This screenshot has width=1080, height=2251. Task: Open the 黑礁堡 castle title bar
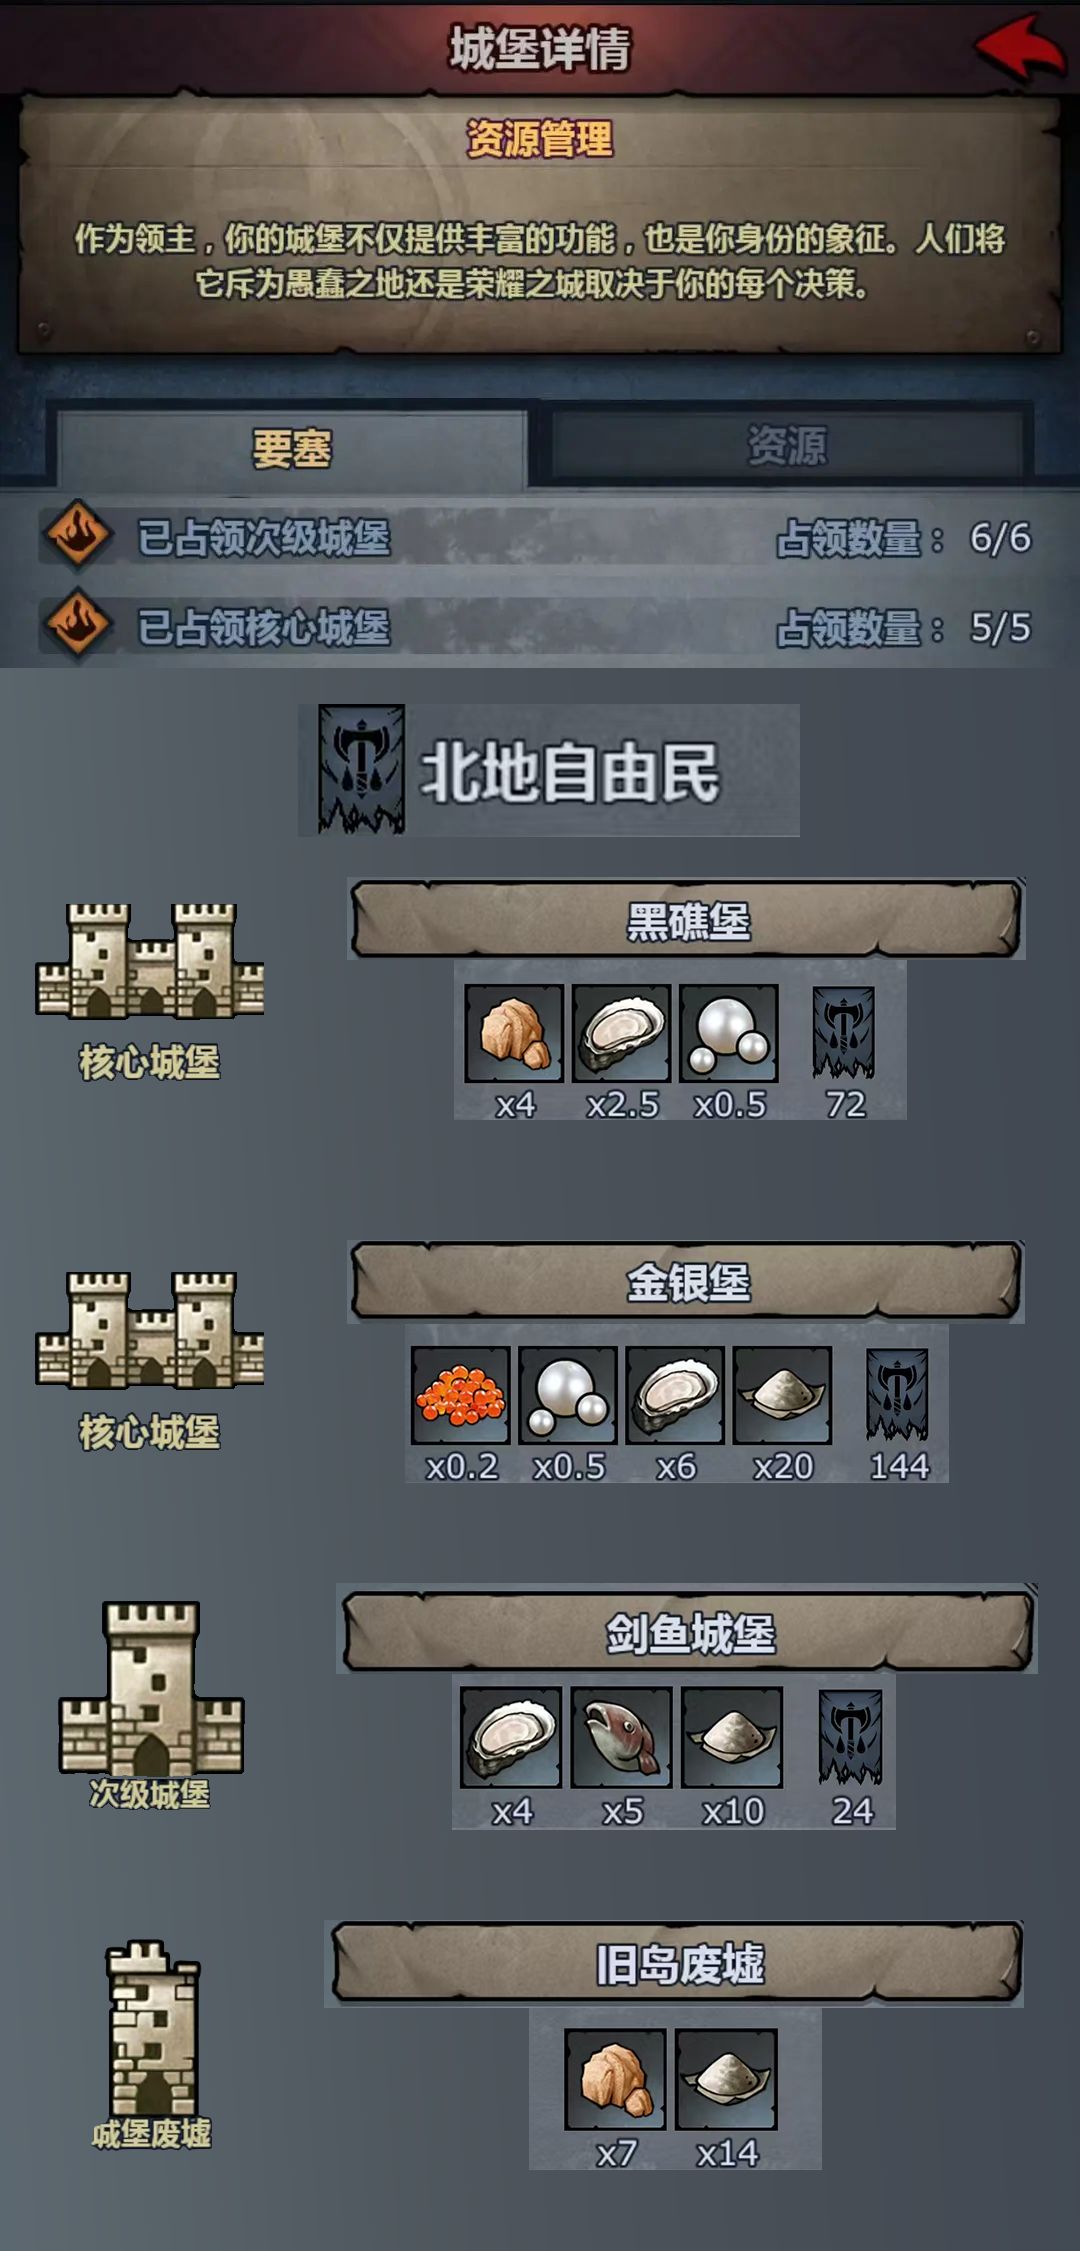tap(686, 921)
